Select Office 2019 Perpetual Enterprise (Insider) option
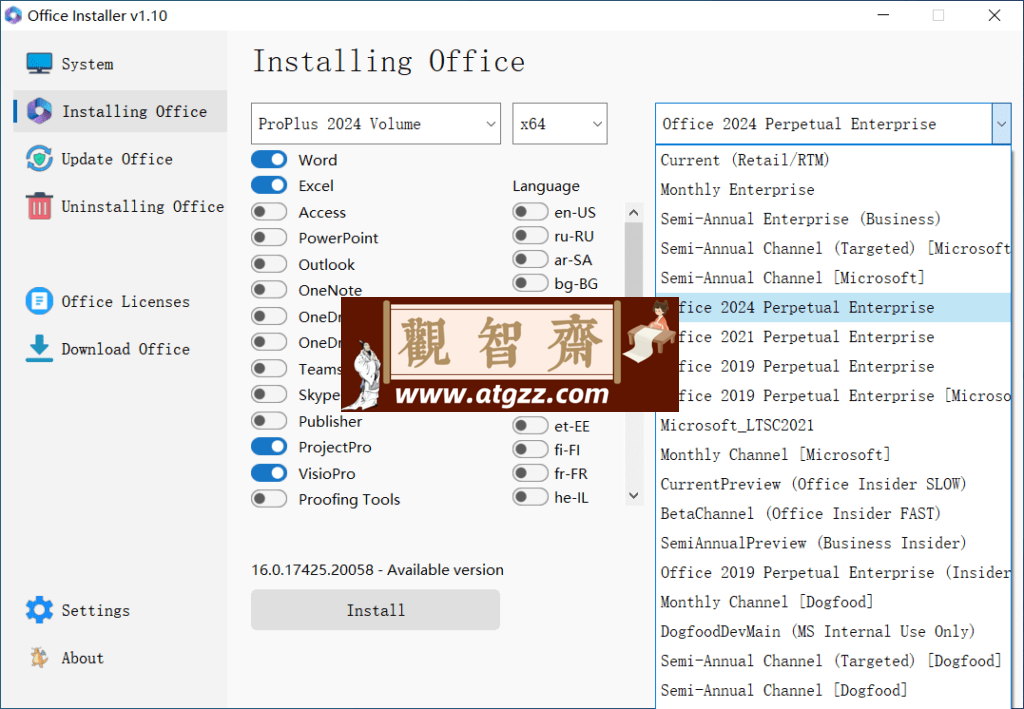Screen dimensions: 1024x709 pos(833,572)
